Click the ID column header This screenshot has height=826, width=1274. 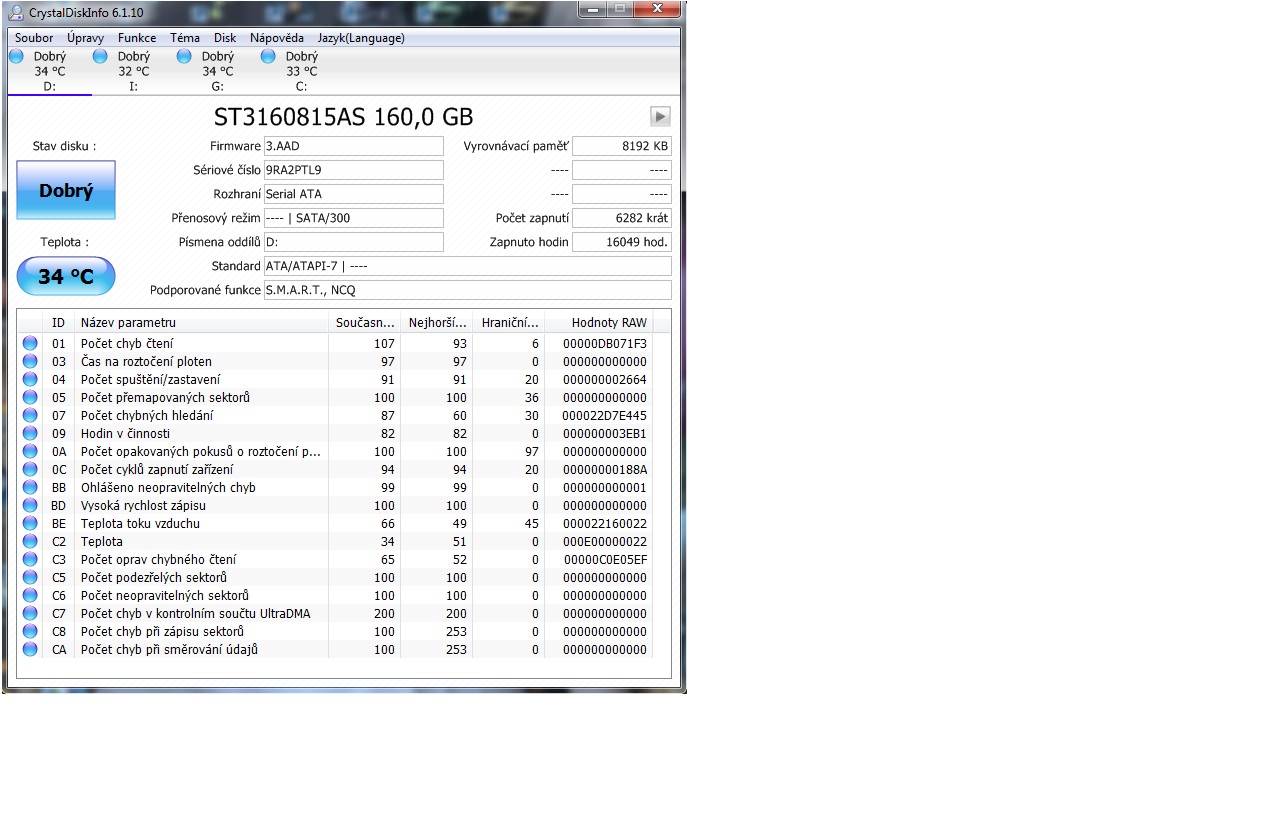tap(58, 322)
